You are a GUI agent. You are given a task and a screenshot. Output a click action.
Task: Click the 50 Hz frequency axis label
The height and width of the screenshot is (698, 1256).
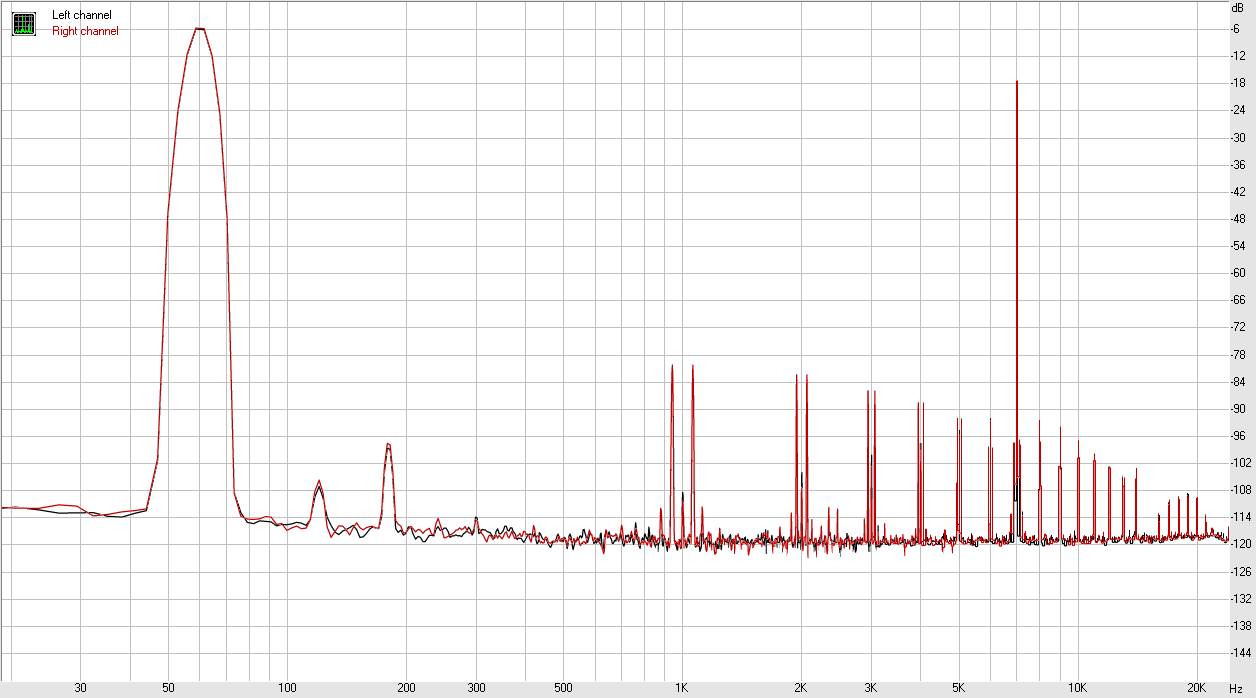pos(168,688)
